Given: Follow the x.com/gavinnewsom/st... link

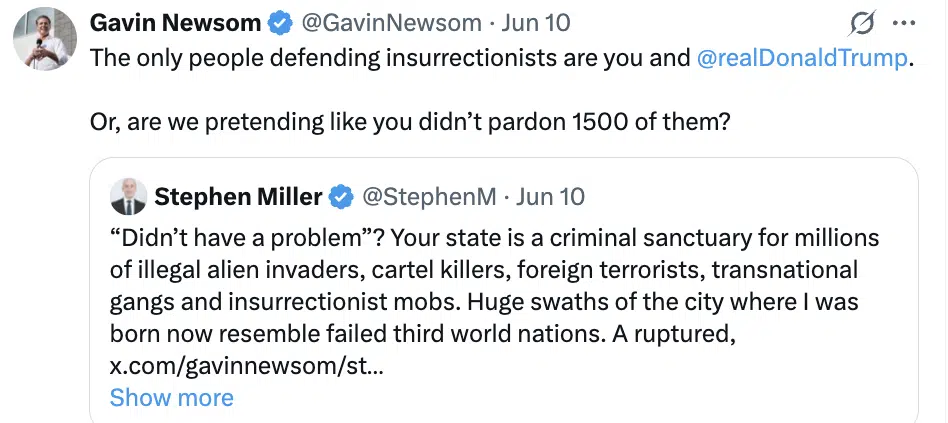Looking at the screenshot, I should coord(246,366).
